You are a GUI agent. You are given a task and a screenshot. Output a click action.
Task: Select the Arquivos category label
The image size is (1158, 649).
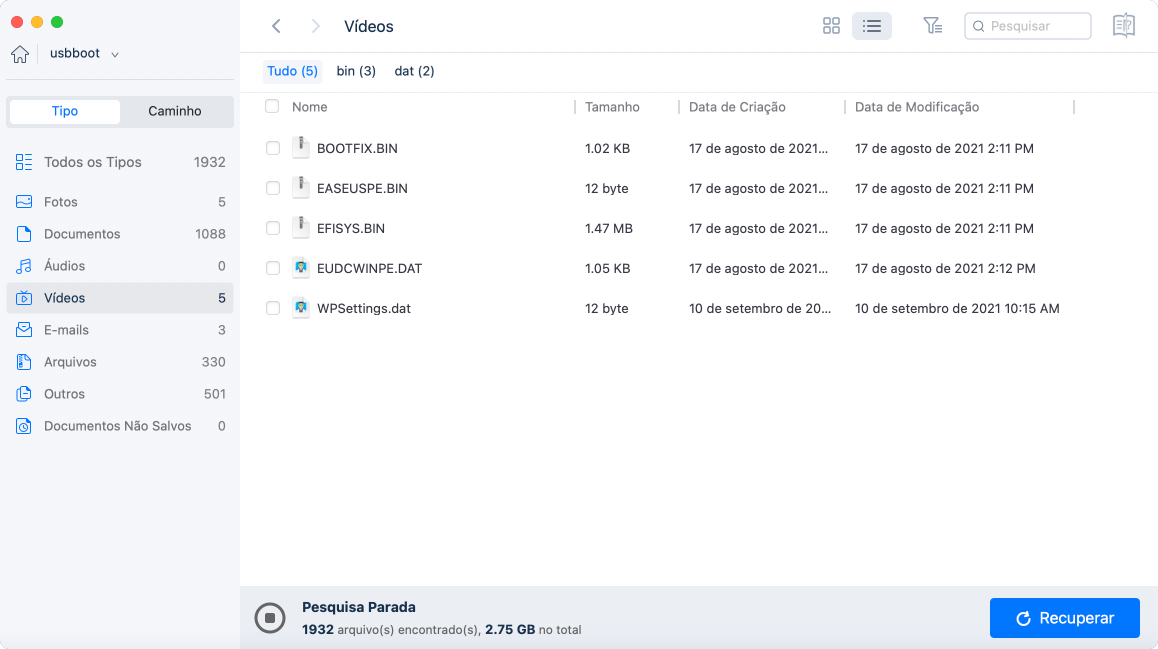(70, 362)
